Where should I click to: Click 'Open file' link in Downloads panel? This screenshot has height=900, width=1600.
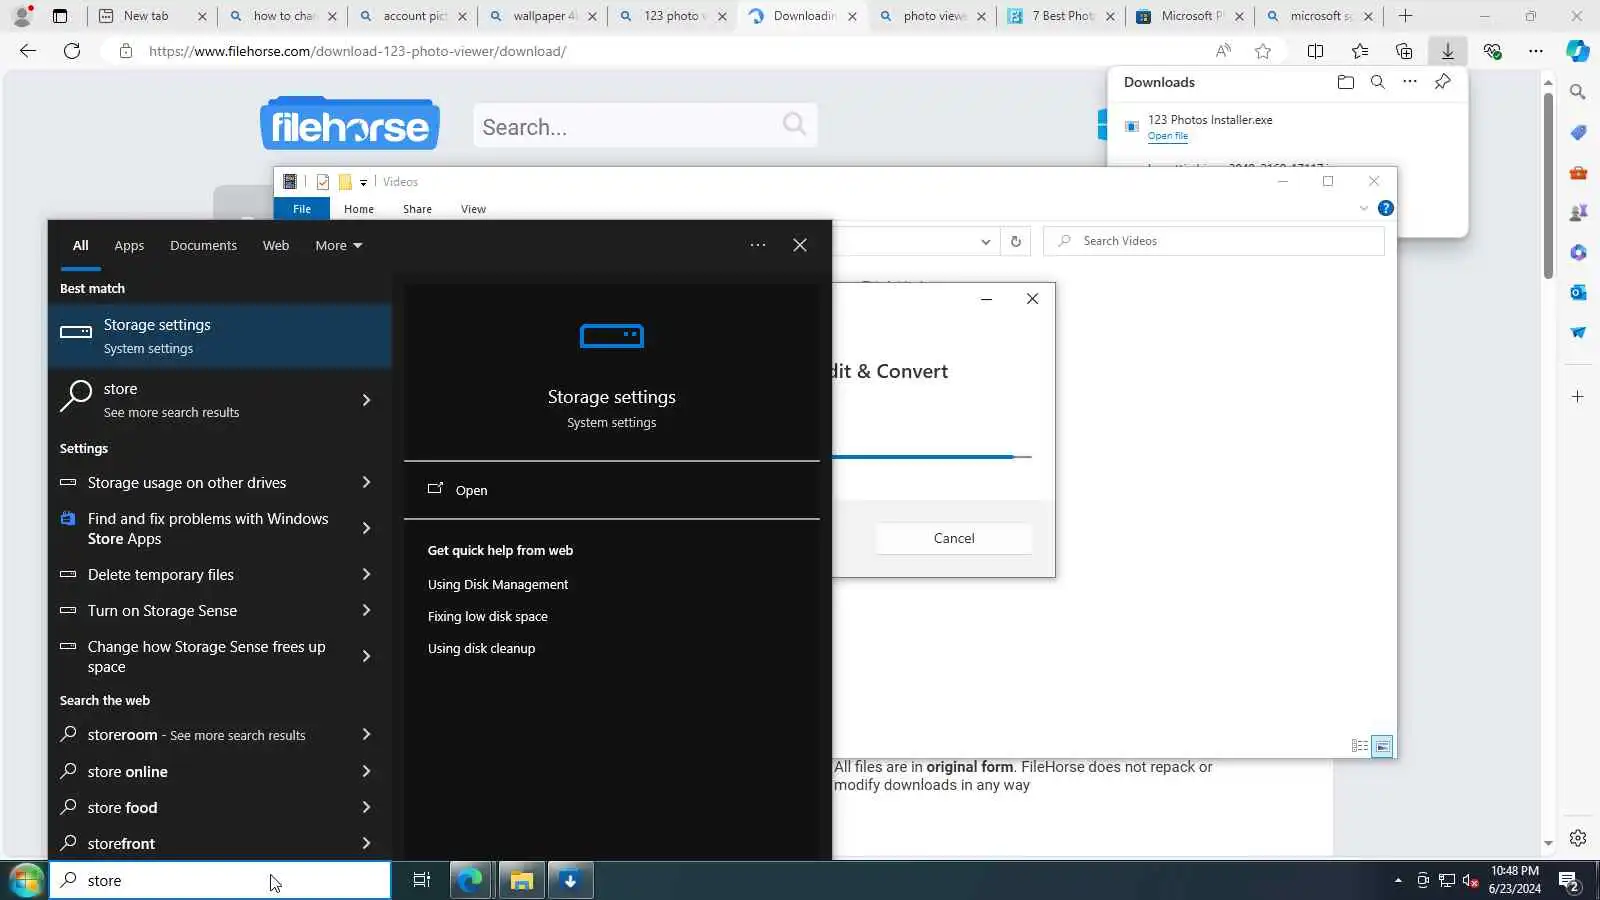[1168, 136]
